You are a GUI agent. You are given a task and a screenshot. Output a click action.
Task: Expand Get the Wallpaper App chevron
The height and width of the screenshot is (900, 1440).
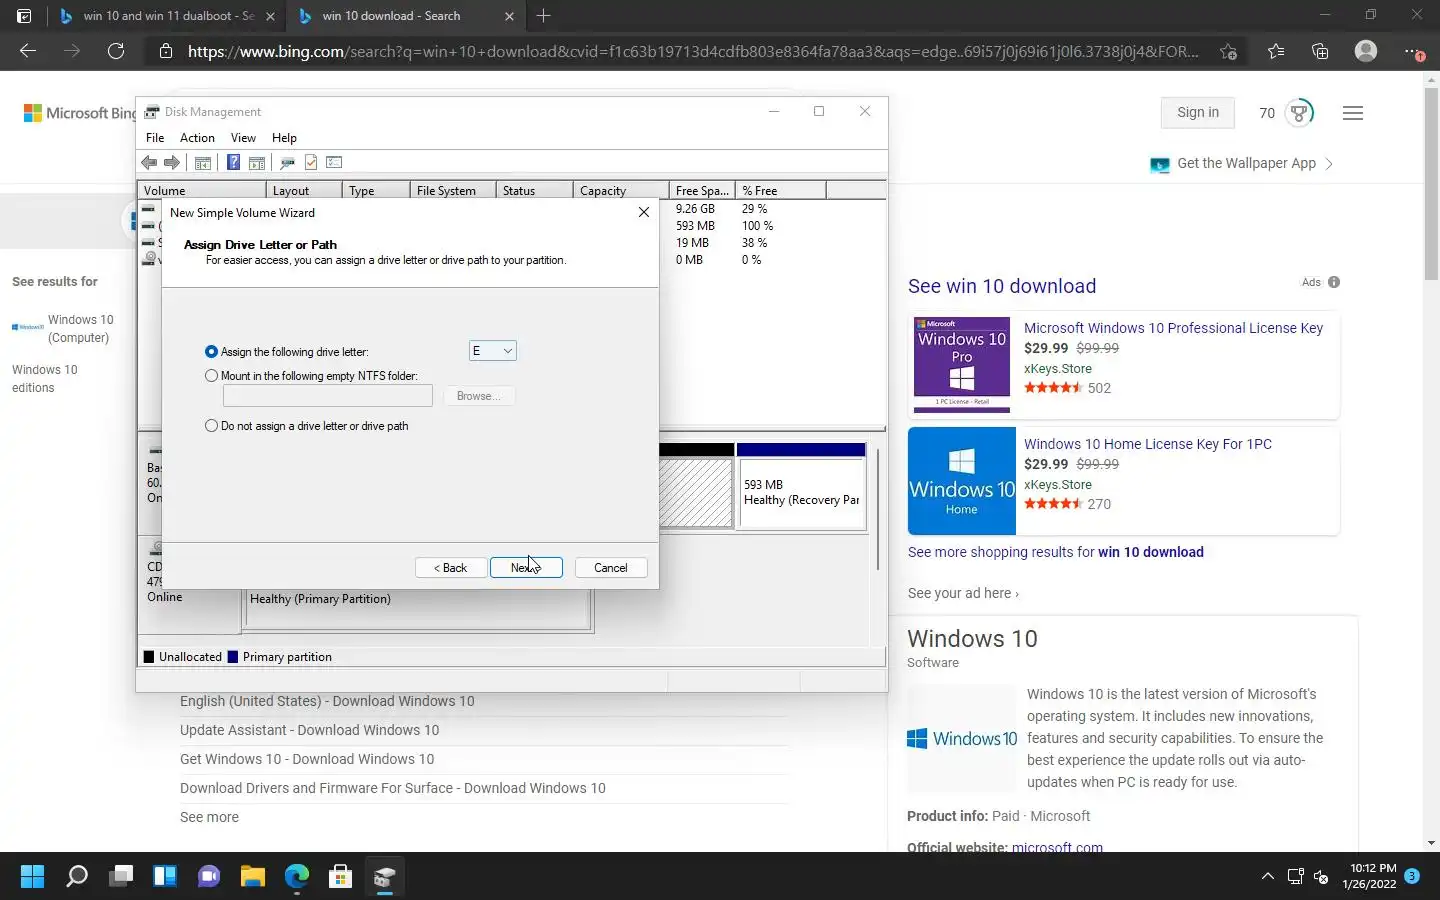pyautogui.click(x=1329, y=164)
